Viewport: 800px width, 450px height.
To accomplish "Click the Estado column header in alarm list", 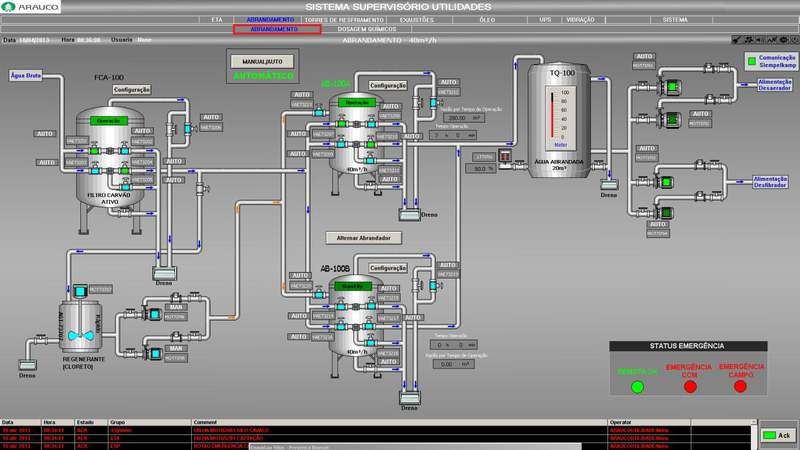I will click(91, 422).
